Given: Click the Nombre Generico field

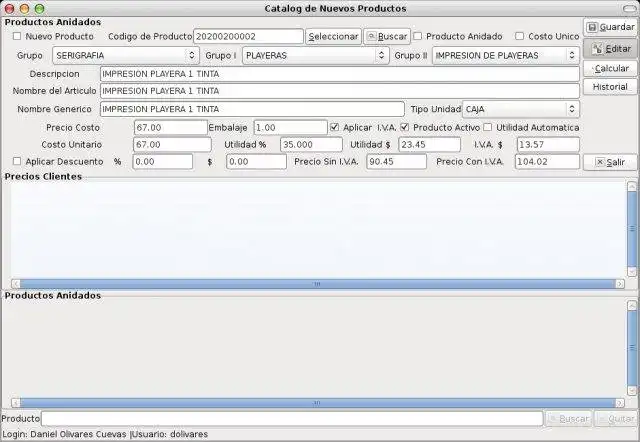Looking at the screenshot, I should tap(252, 109).
